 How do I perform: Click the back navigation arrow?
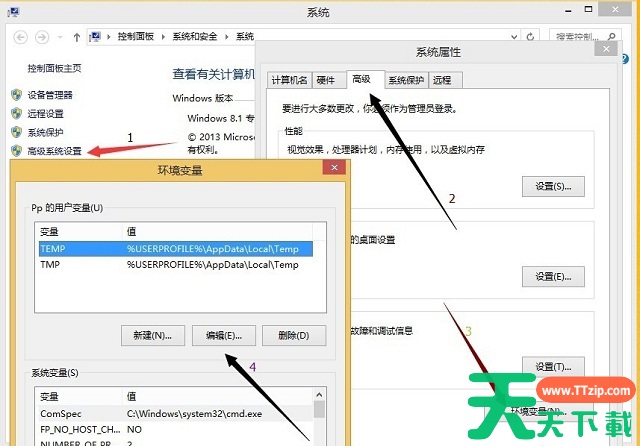(x=19, y=37)
